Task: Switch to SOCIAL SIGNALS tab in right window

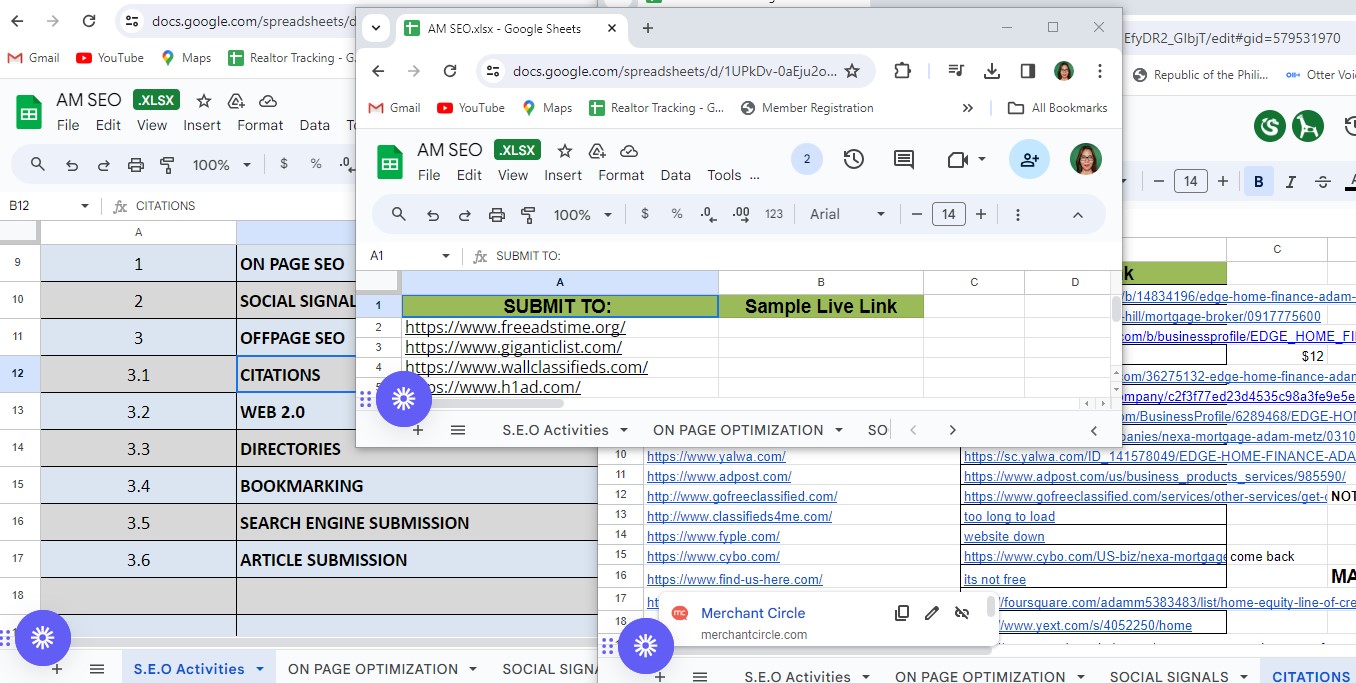Action: pos(1169,677)
